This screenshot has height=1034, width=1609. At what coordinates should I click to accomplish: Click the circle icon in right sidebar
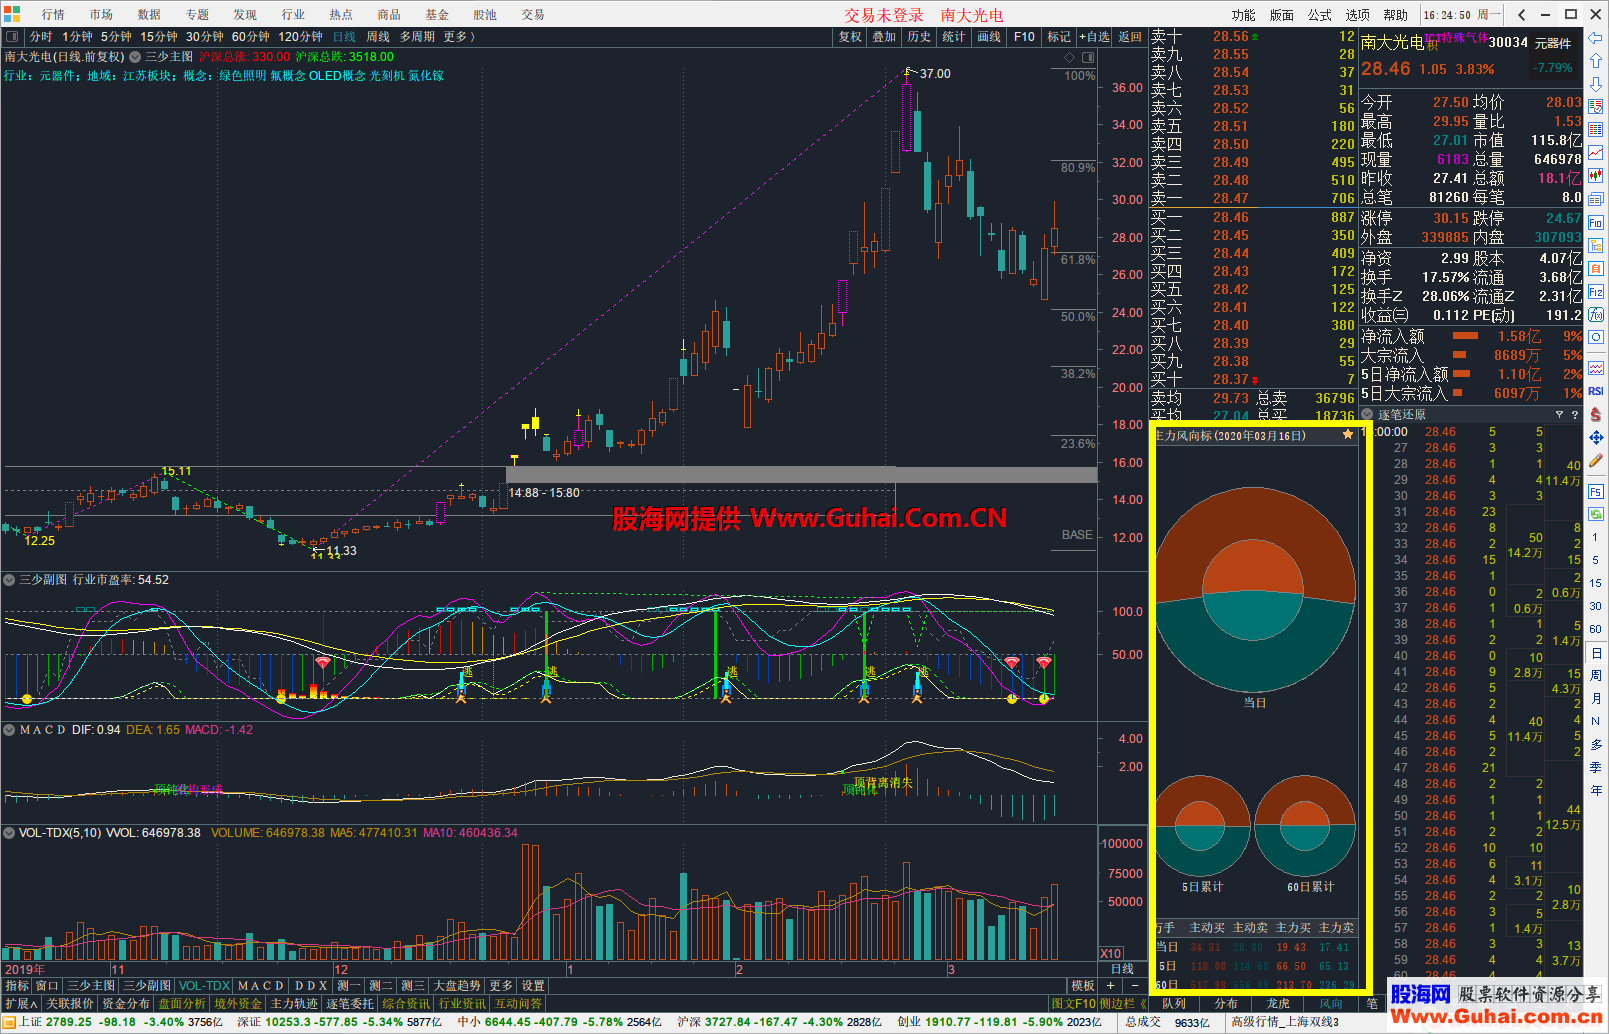(x=1595, y=338)
